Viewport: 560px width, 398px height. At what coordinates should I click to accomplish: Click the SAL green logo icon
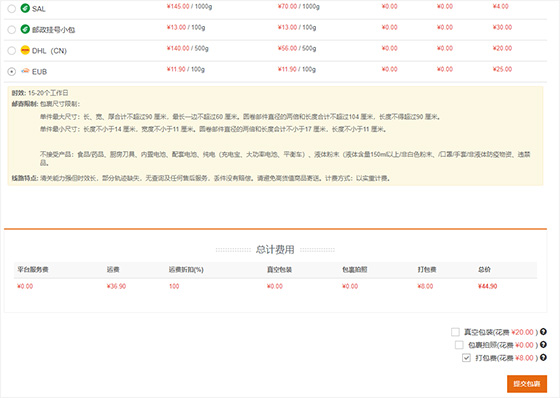[x=25, y=8]
